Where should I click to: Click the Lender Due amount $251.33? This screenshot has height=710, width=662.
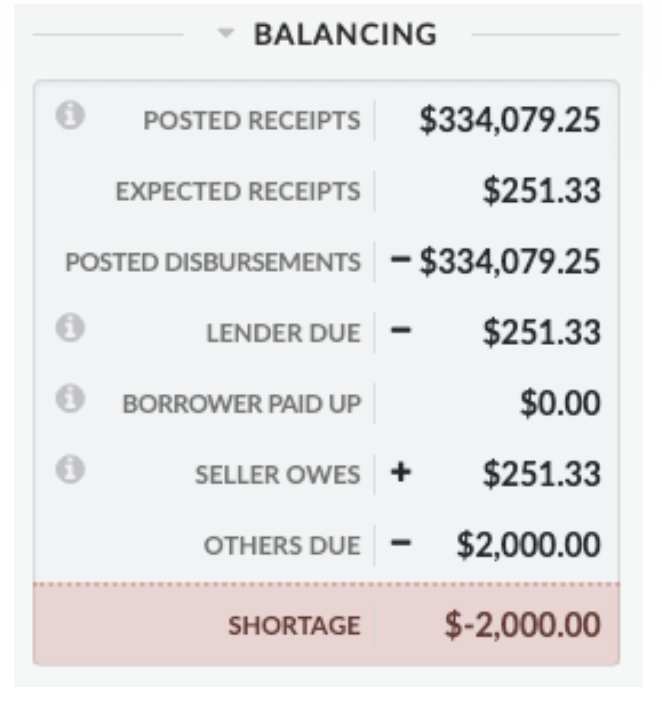(541, 334)
